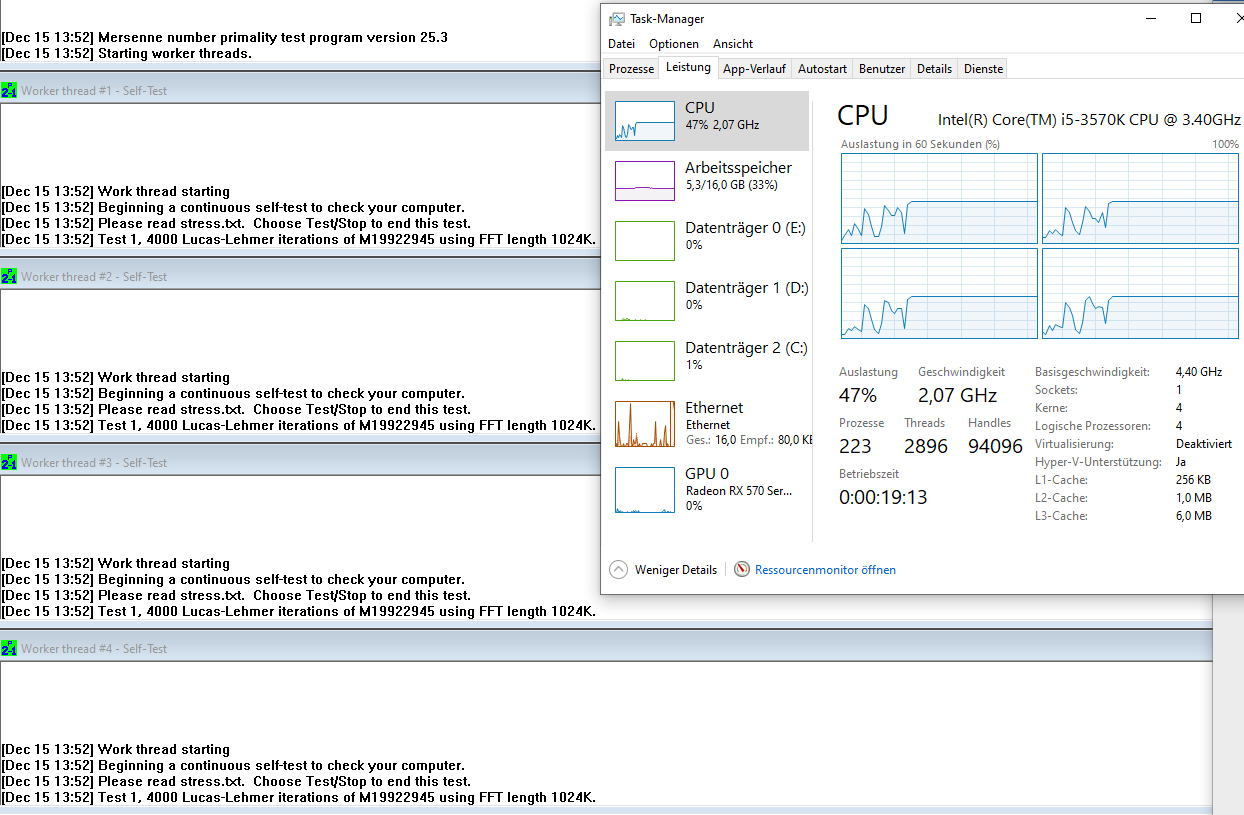Click the Hyper-V-Unterstützung Ja value
Viewport: 1244px width, 815px height.
(x=1182, y=462)
